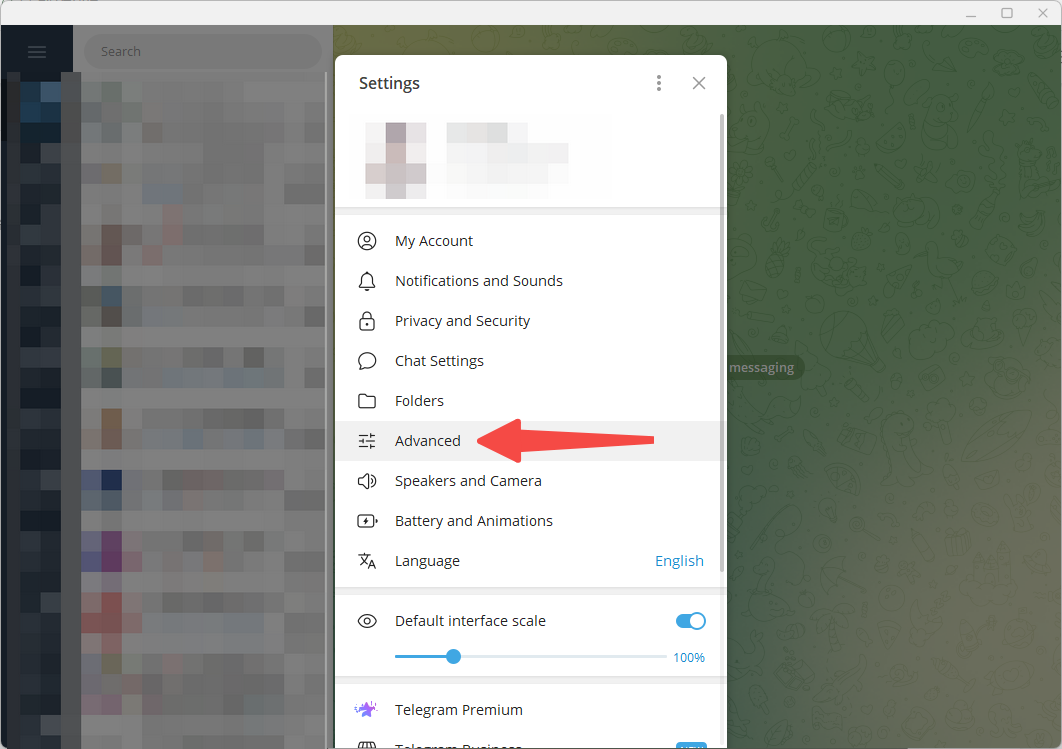Screen dimensions: 1062x749
Task: Click the profile avatar in Settings
Action: pyautogui.click(x=396, y=160)
